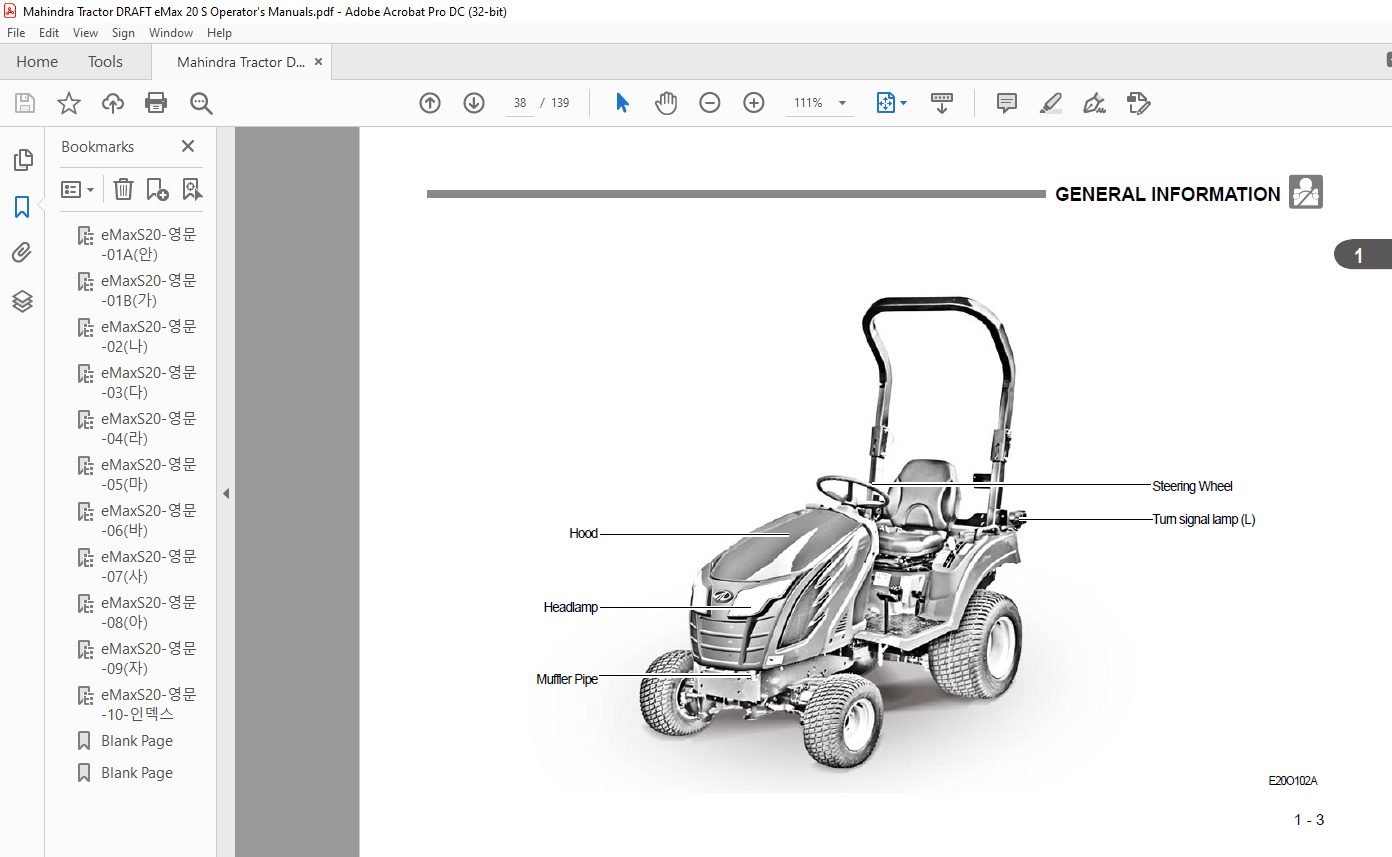This screenshot has width=1392, height=857.
Task: Open the Sign menu
Action: tap(123, 33)
